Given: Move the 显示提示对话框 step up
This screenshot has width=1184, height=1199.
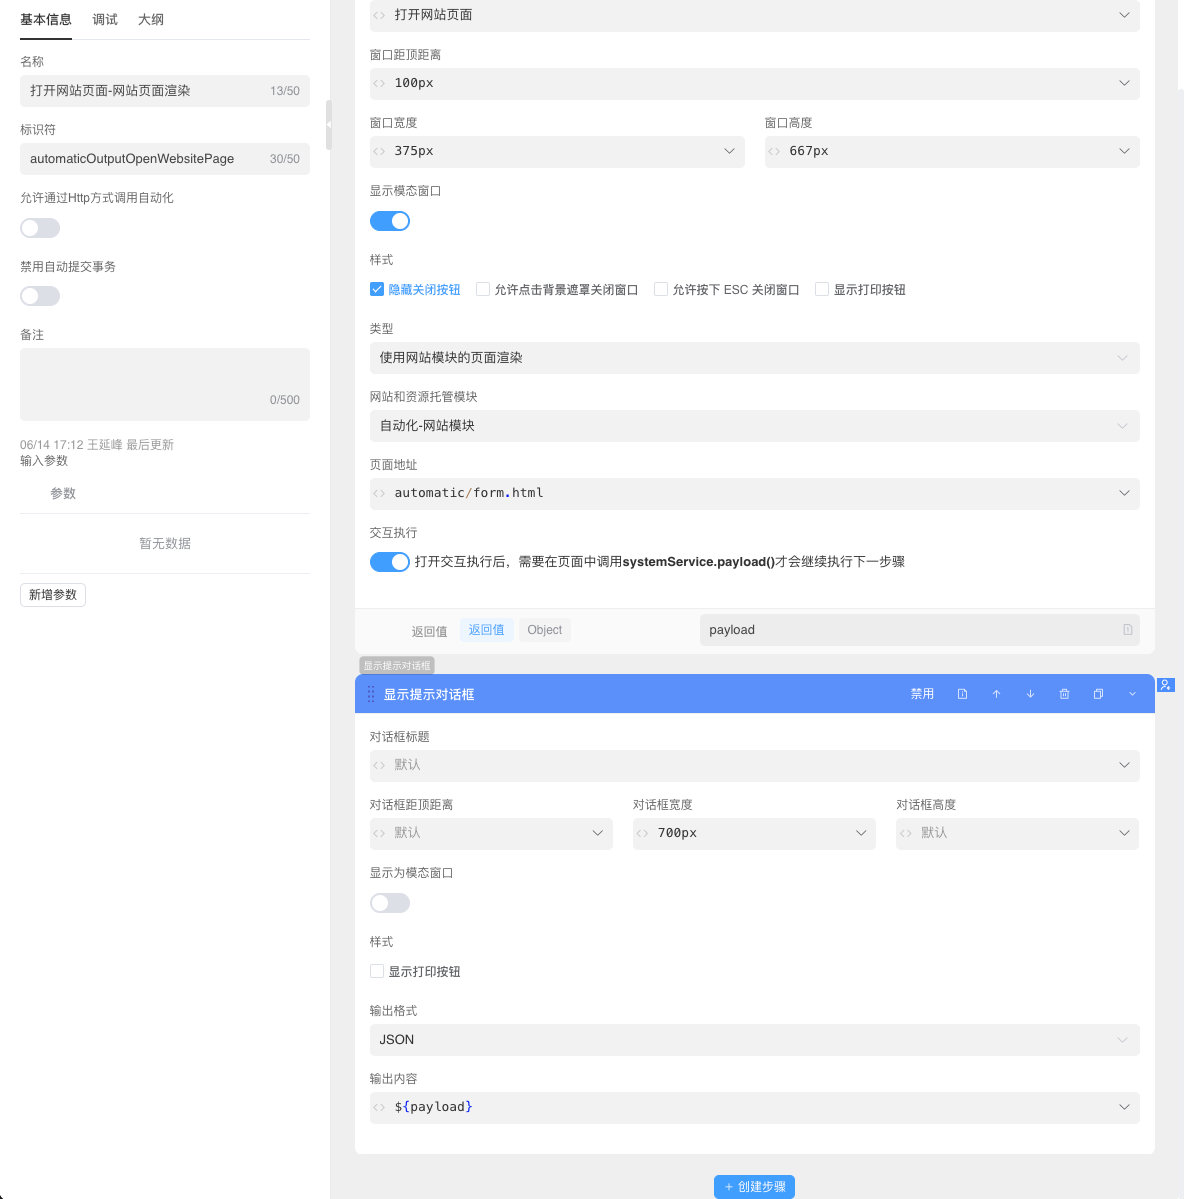Looking at the screenshot, I should [x=996, y=694].
